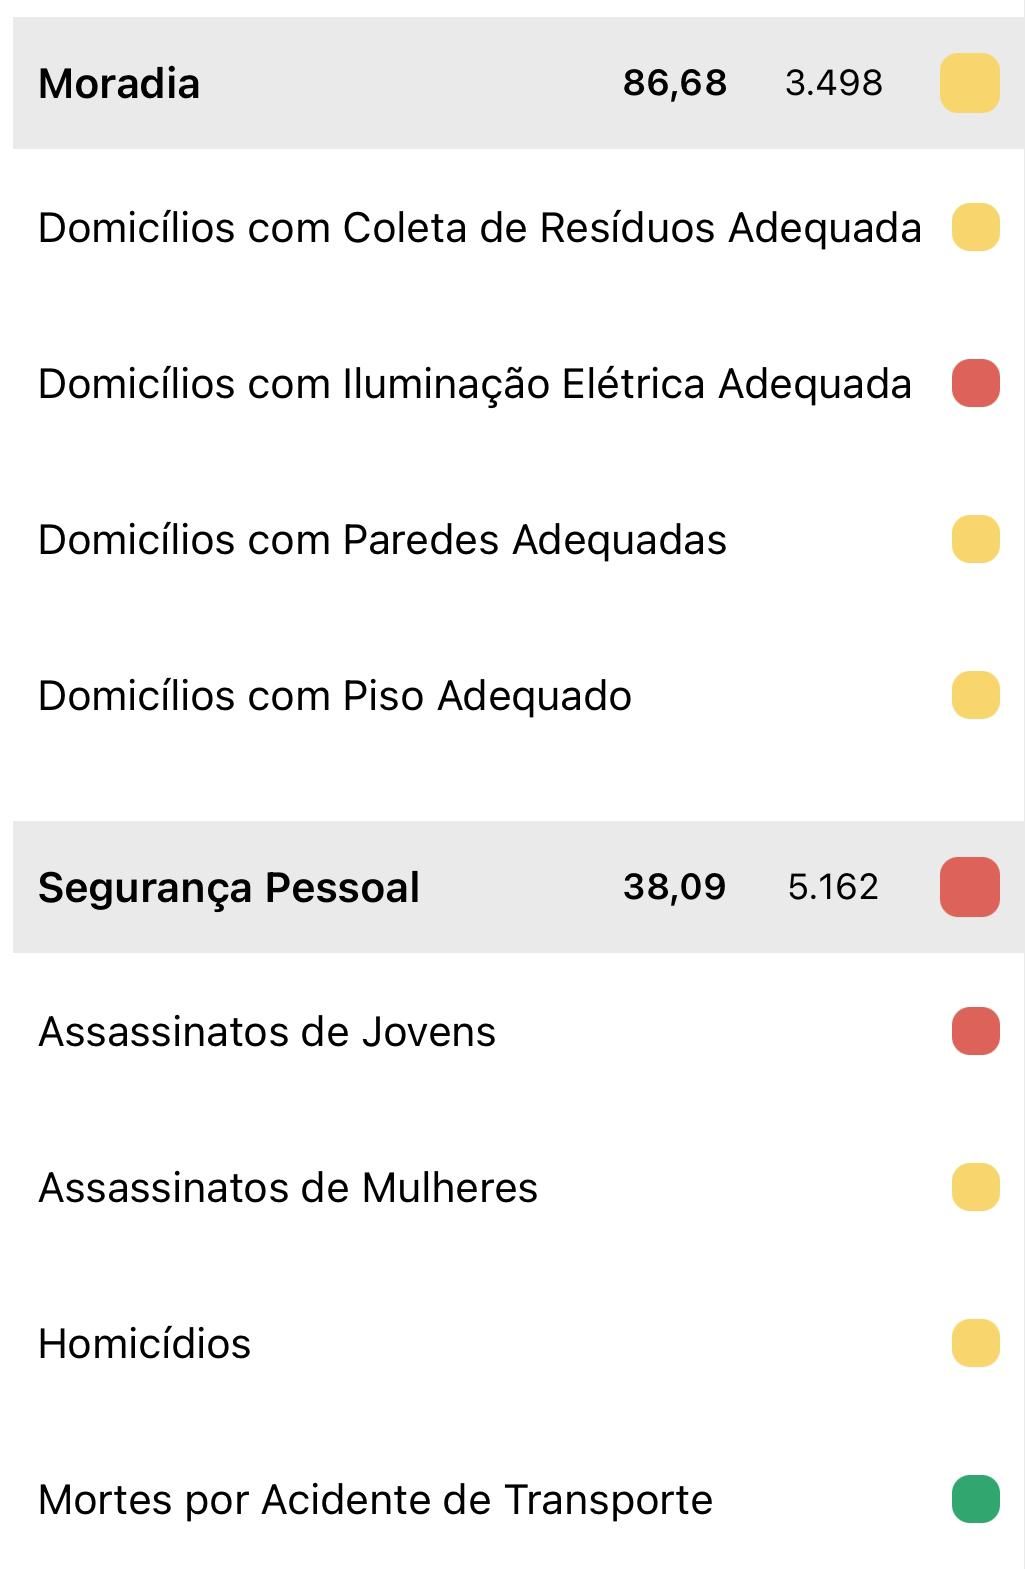The image size is (1025, 1569).
Task: Select Domicílios com Paredes Adequadas row
Action: click(x=382, y=540)
